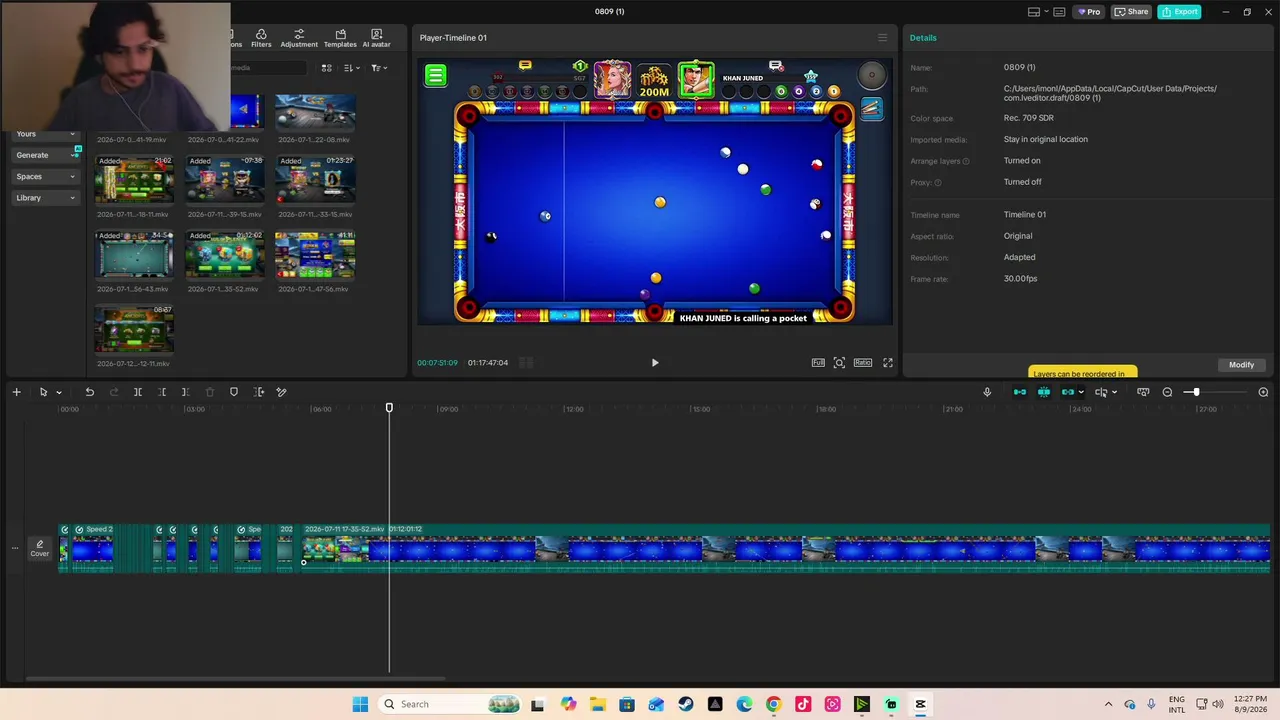Open the aspect Ratio options

click(x=863, y=363)
